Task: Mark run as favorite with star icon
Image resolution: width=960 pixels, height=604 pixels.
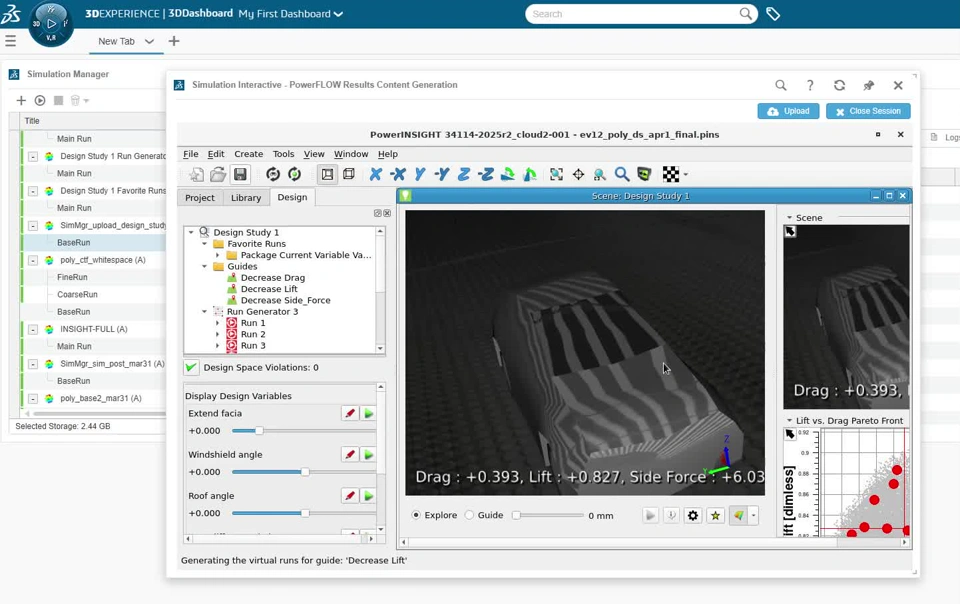Action: [x=715, y=515]
